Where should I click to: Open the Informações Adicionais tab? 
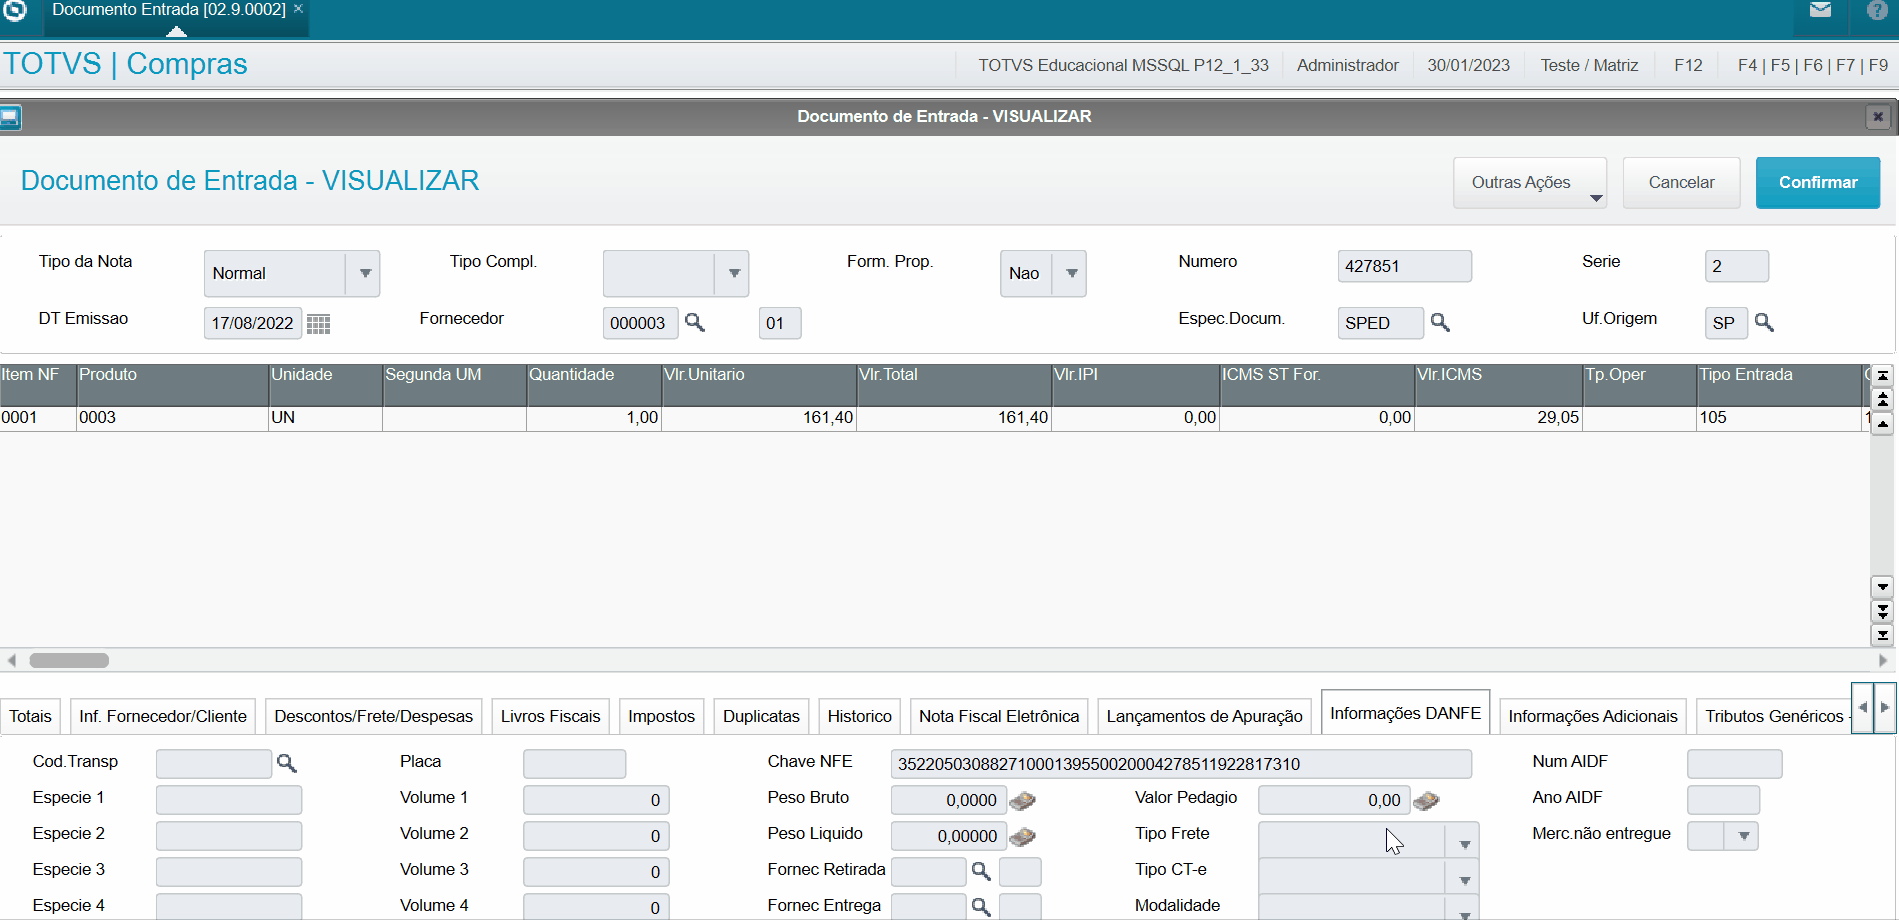(1592, 716)
